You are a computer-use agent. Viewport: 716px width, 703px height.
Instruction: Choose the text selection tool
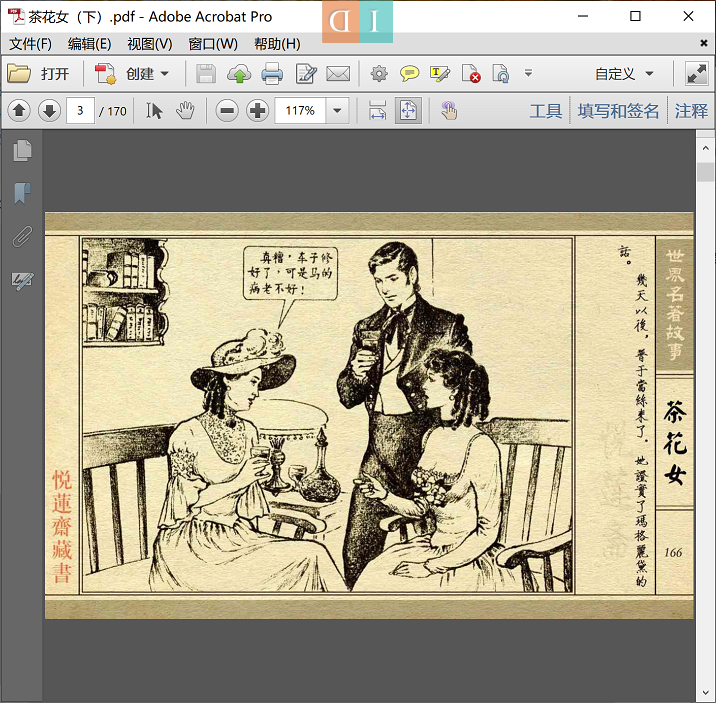point(154,110)
